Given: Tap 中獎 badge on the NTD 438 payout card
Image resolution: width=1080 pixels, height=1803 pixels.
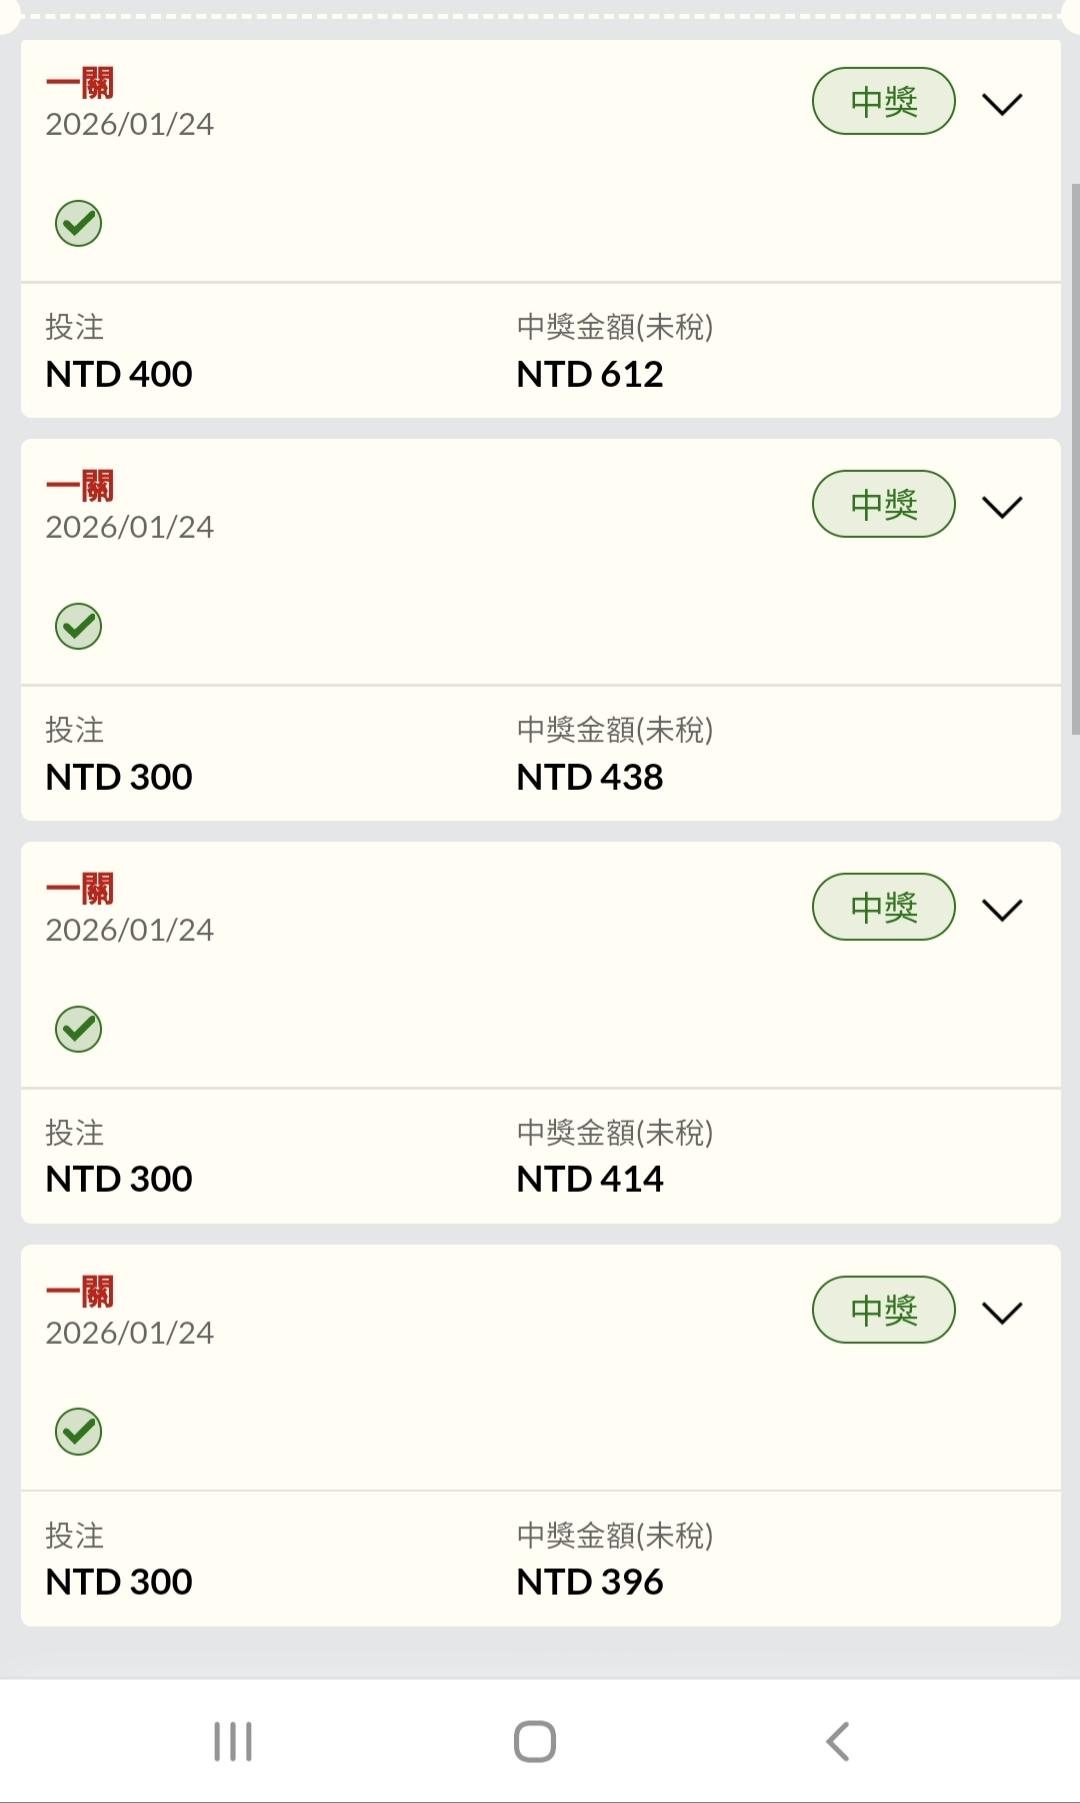Looking at the screenshot, I should 883,504.
